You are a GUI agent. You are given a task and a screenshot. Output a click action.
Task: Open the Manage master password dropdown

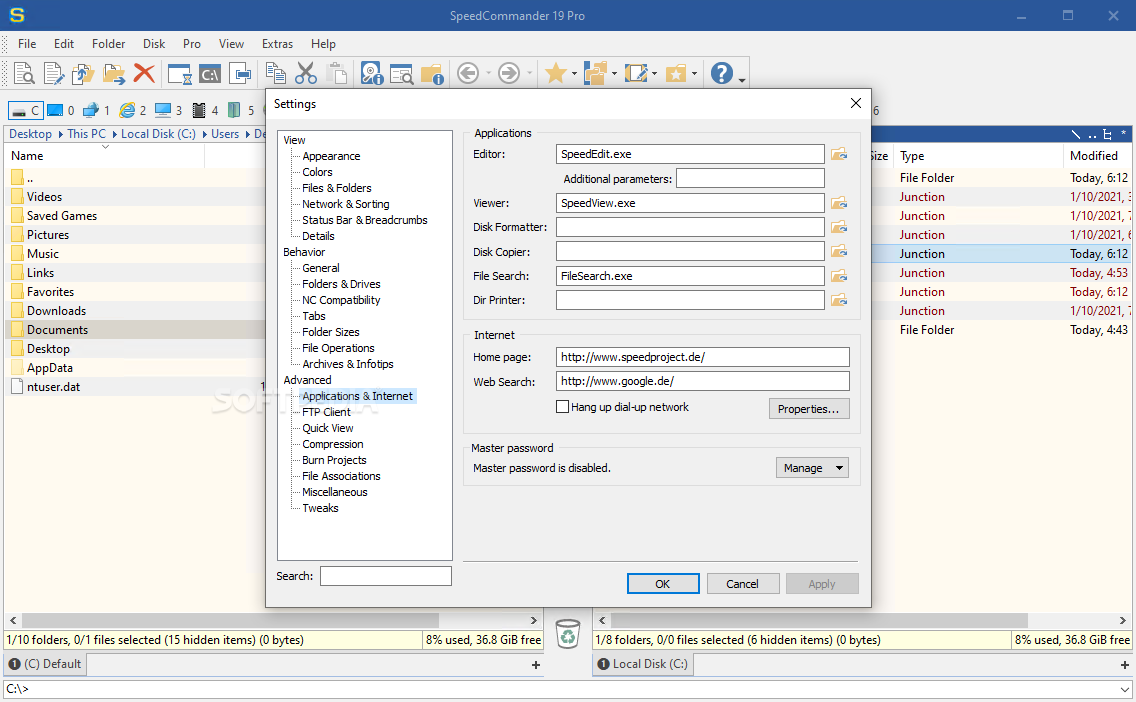811,468
